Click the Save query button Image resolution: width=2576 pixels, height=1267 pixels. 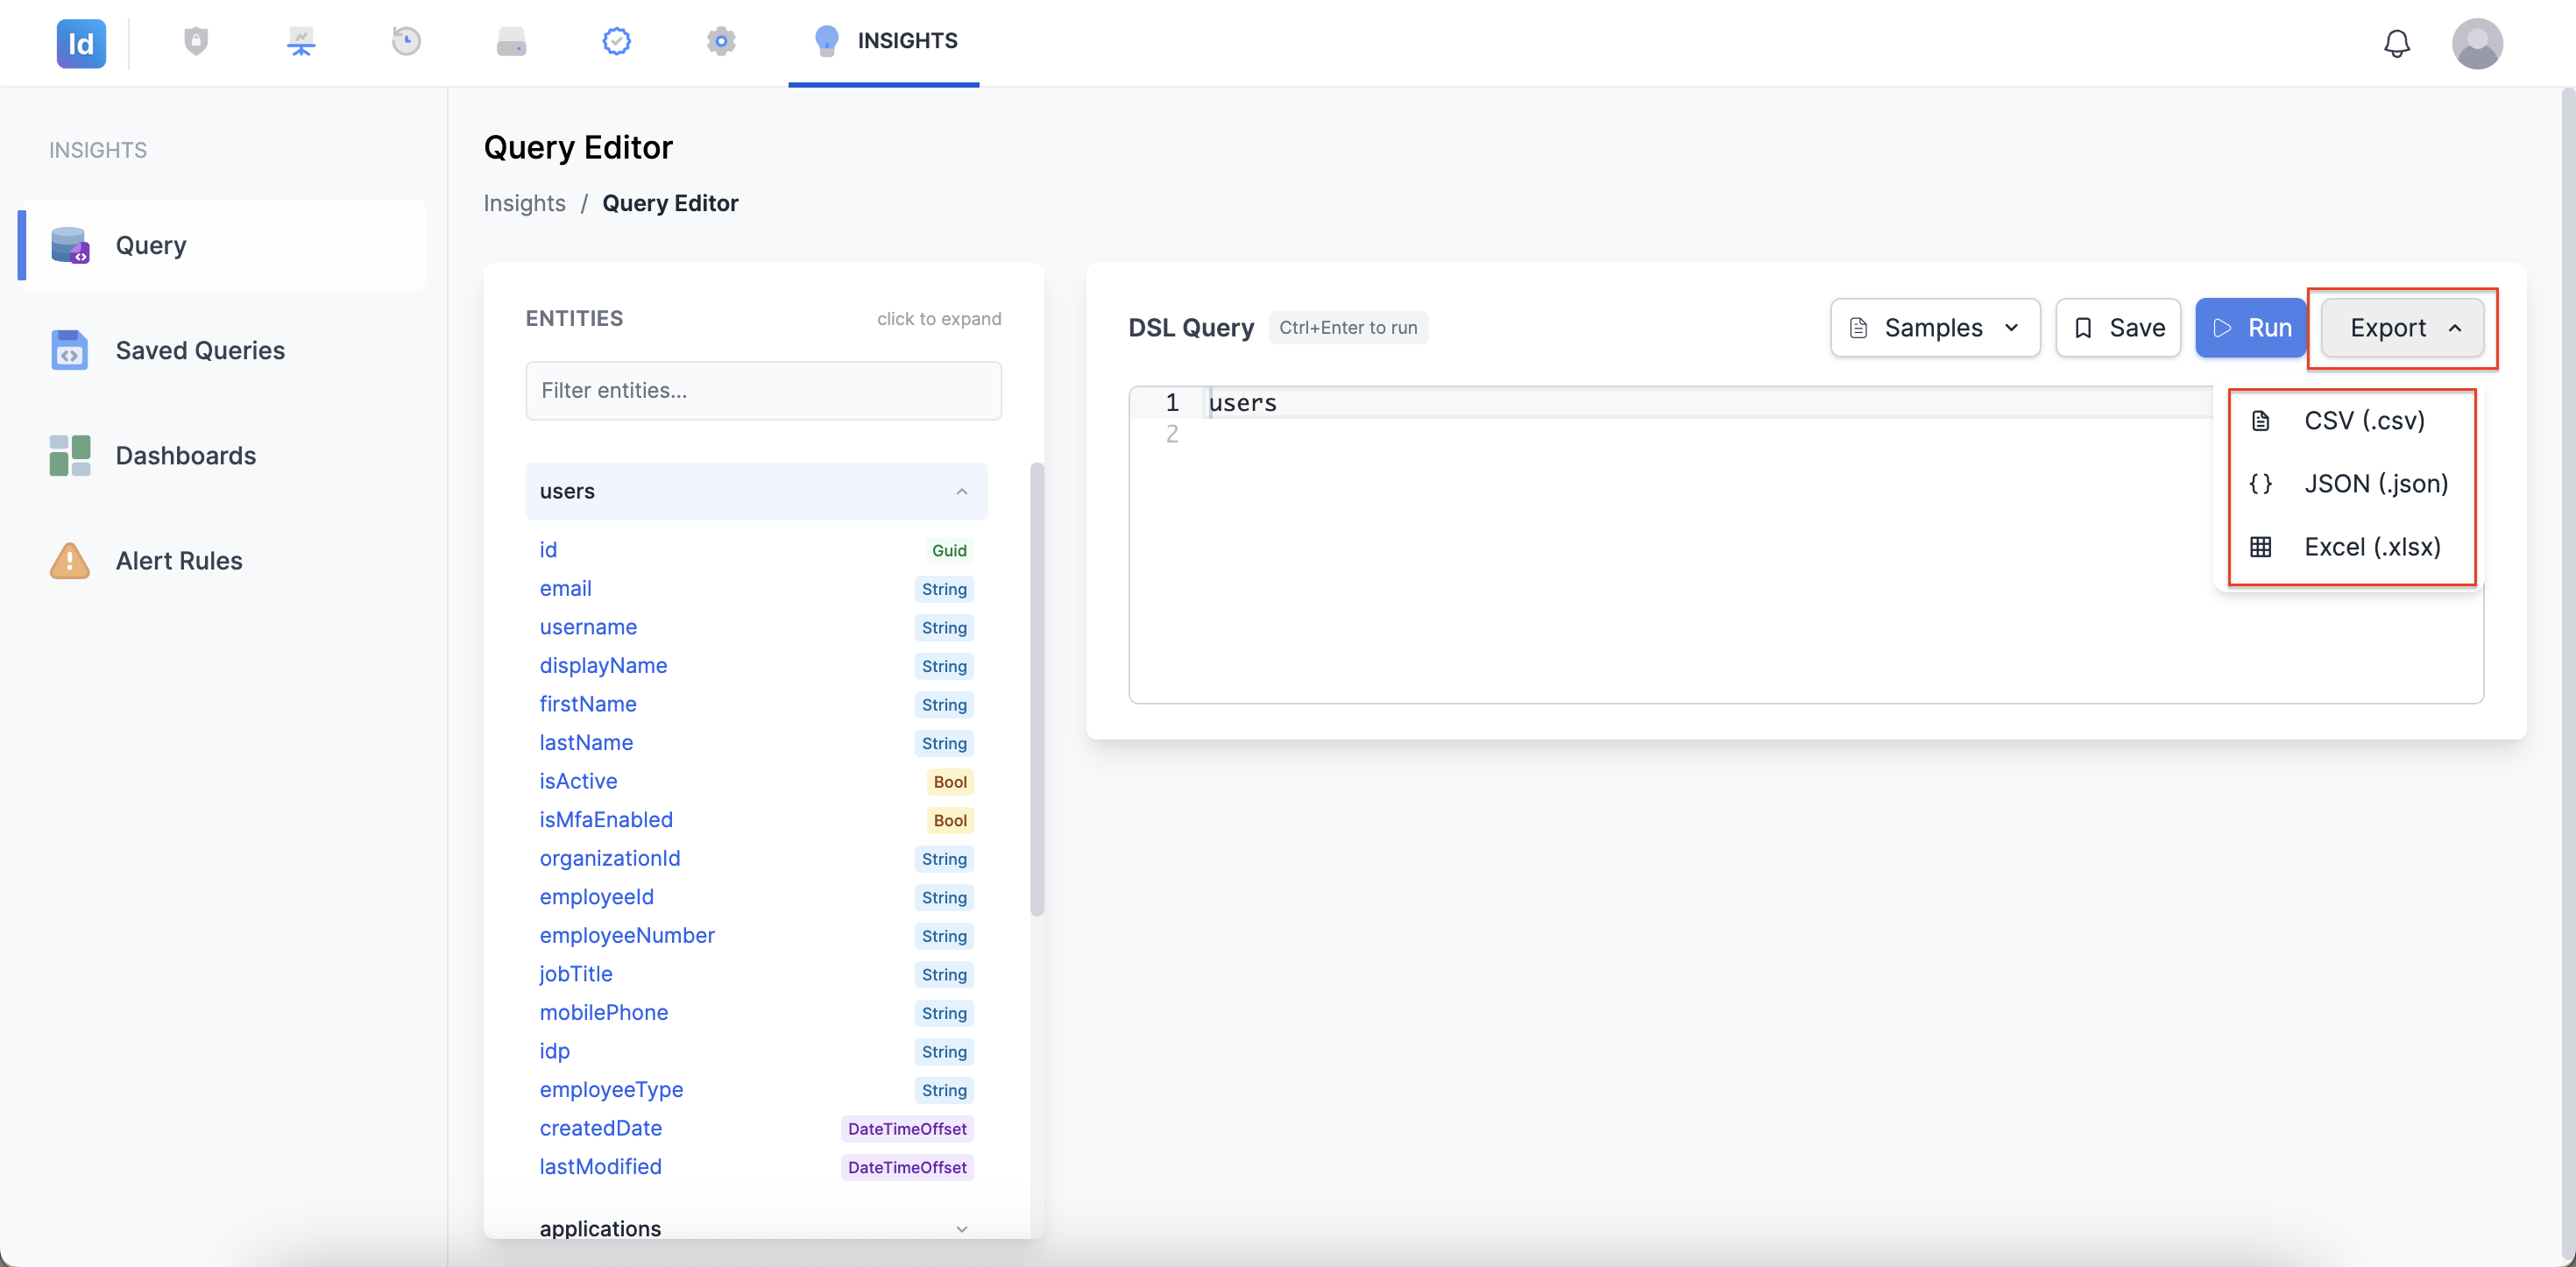pos(2118,327)
